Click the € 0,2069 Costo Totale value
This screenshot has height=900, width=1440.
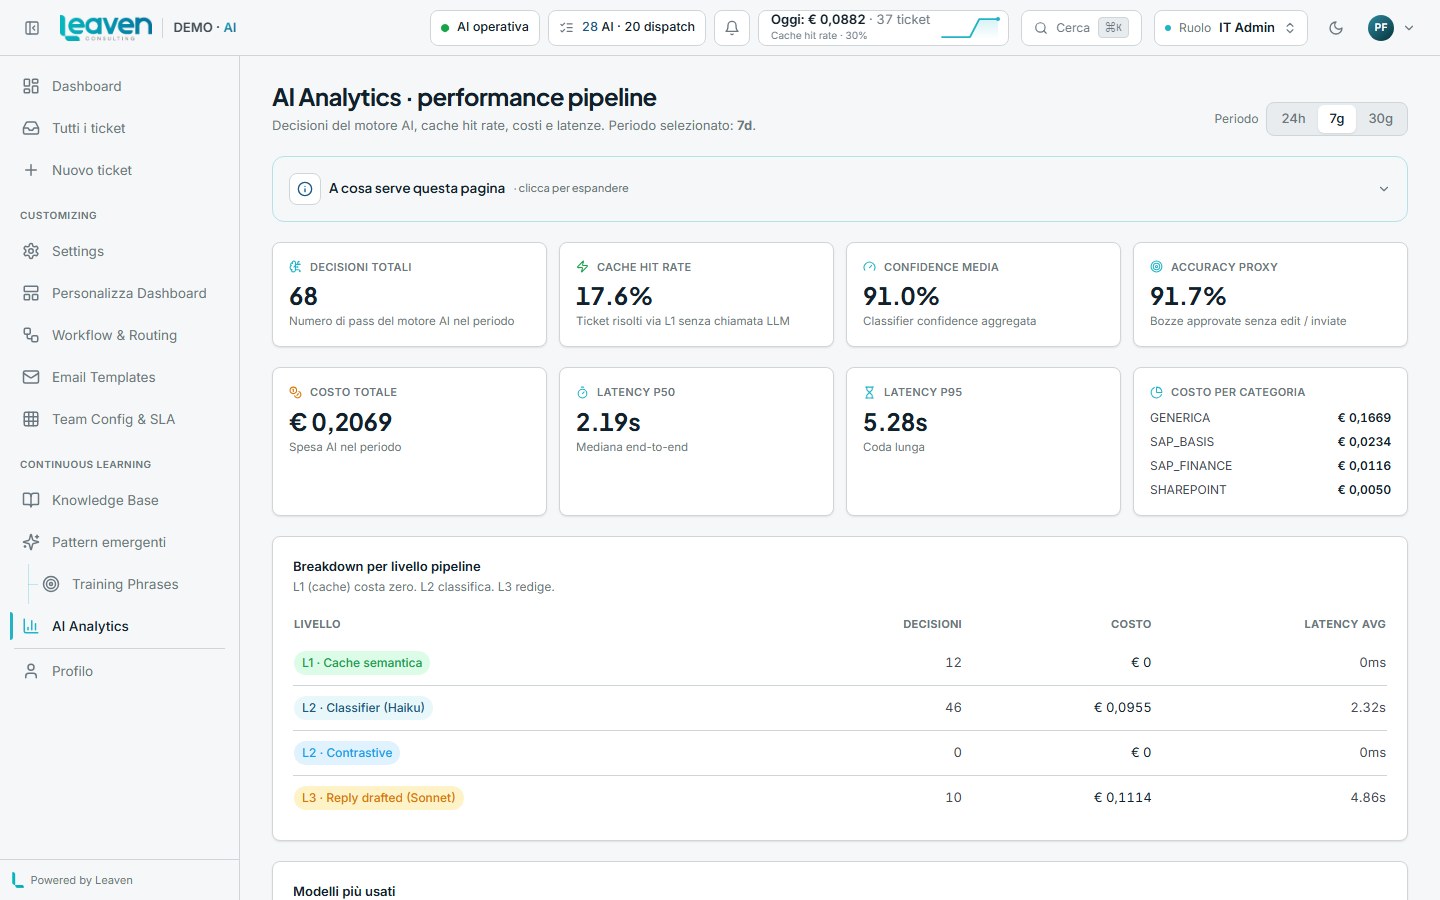tap(341, 422)
